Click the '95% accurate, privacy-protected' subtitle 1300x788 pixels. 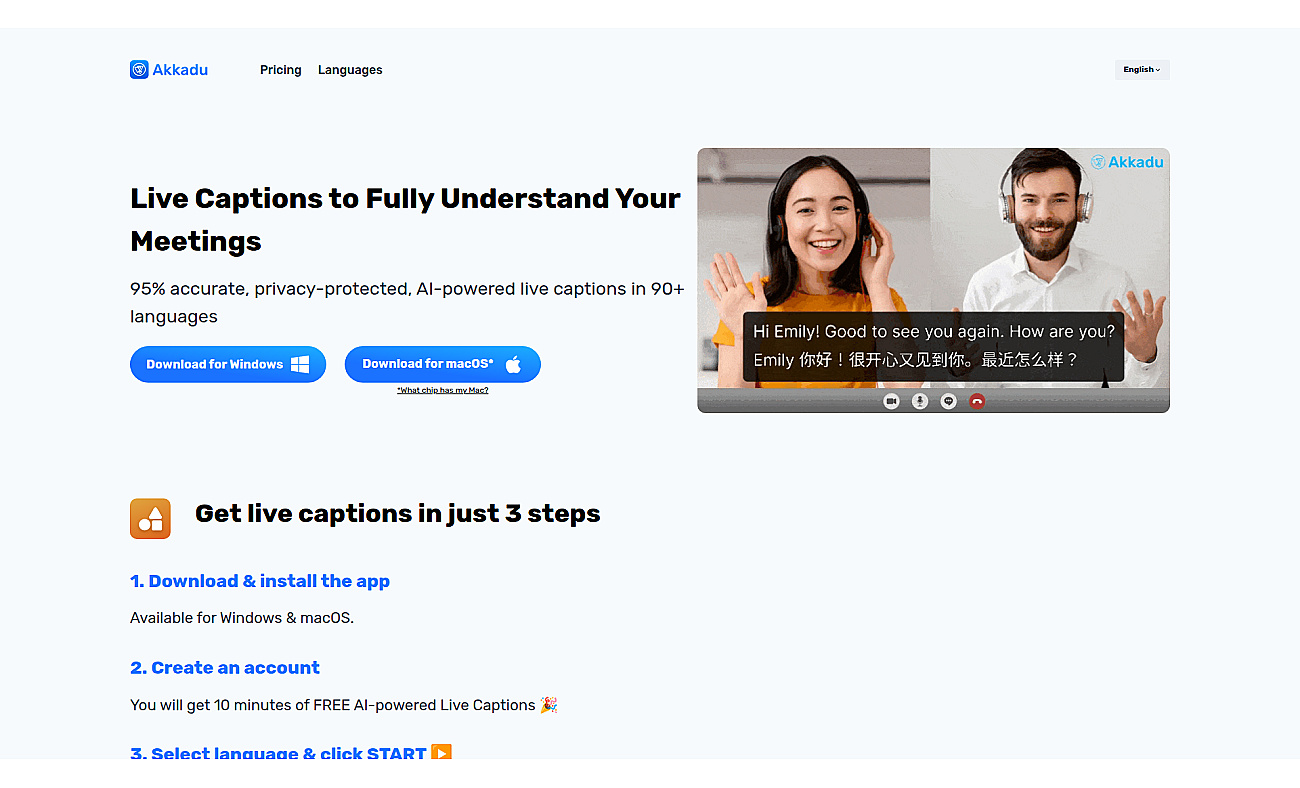pyautogui.click(x=407, y=302)
